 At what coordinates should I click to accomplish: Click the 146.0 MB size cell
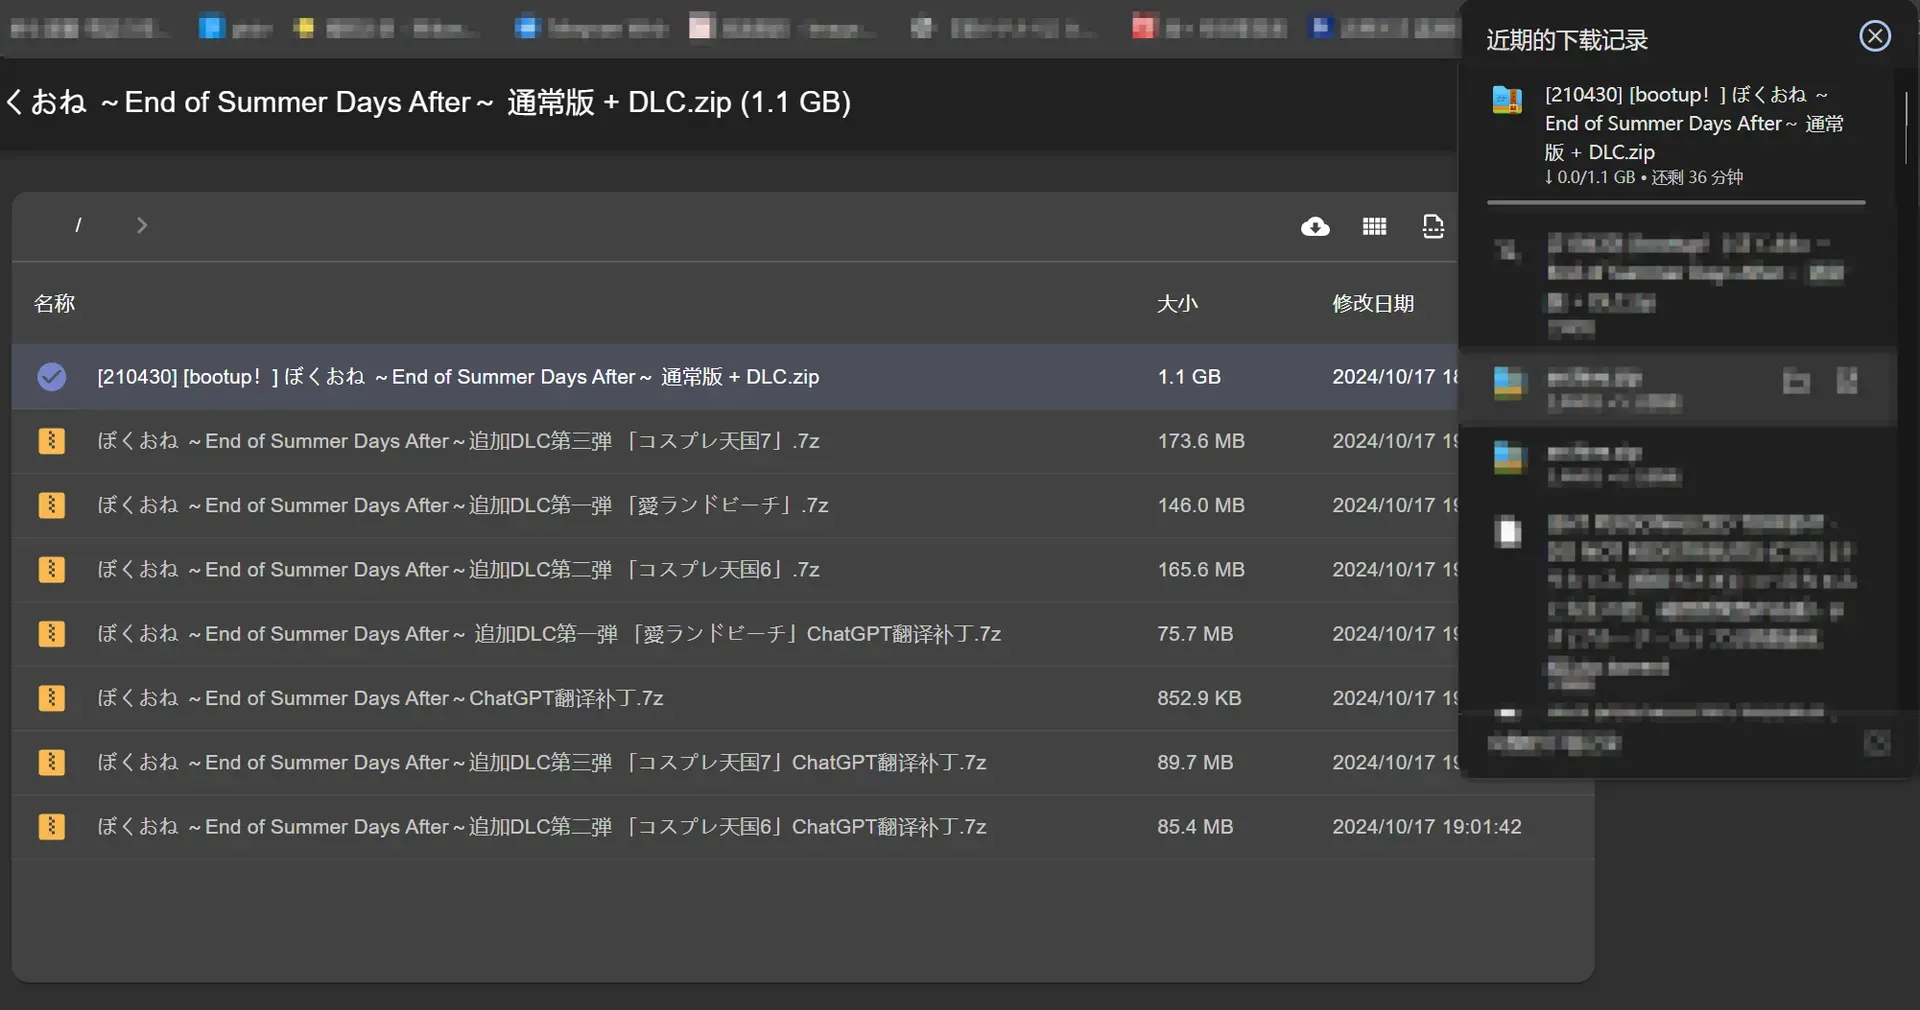pos(1201,505)
